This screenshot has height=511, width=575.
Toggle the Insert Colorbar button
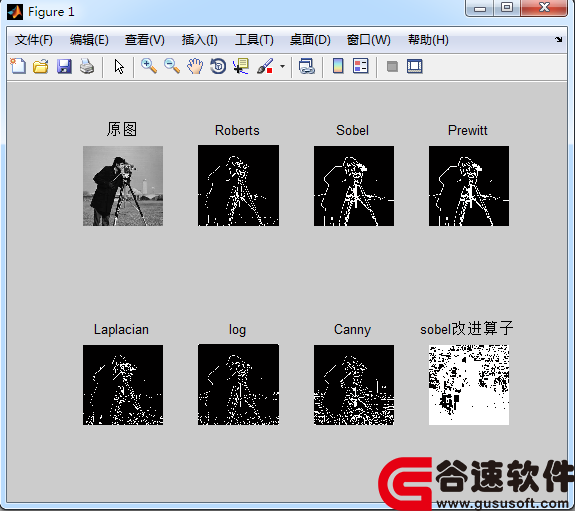338,66
